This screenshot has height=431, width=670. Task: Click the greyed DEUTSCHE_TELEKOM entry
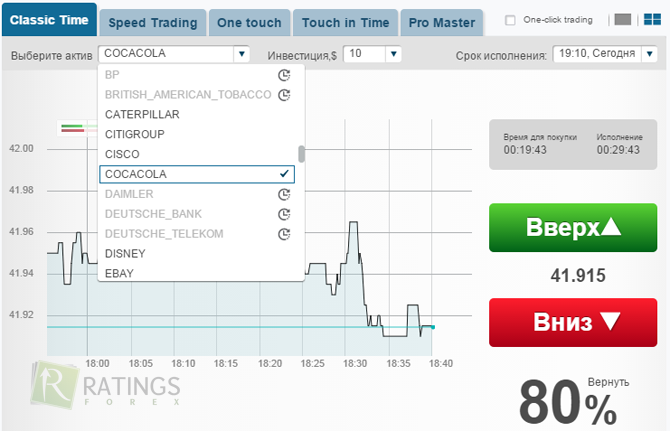coord(197,234)
